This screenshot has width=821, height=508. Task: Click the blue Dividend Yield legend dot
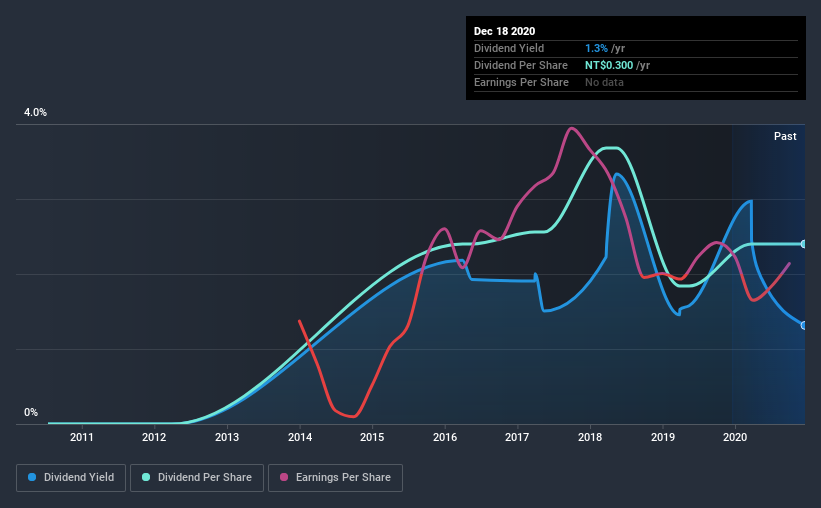click(32, 477)
